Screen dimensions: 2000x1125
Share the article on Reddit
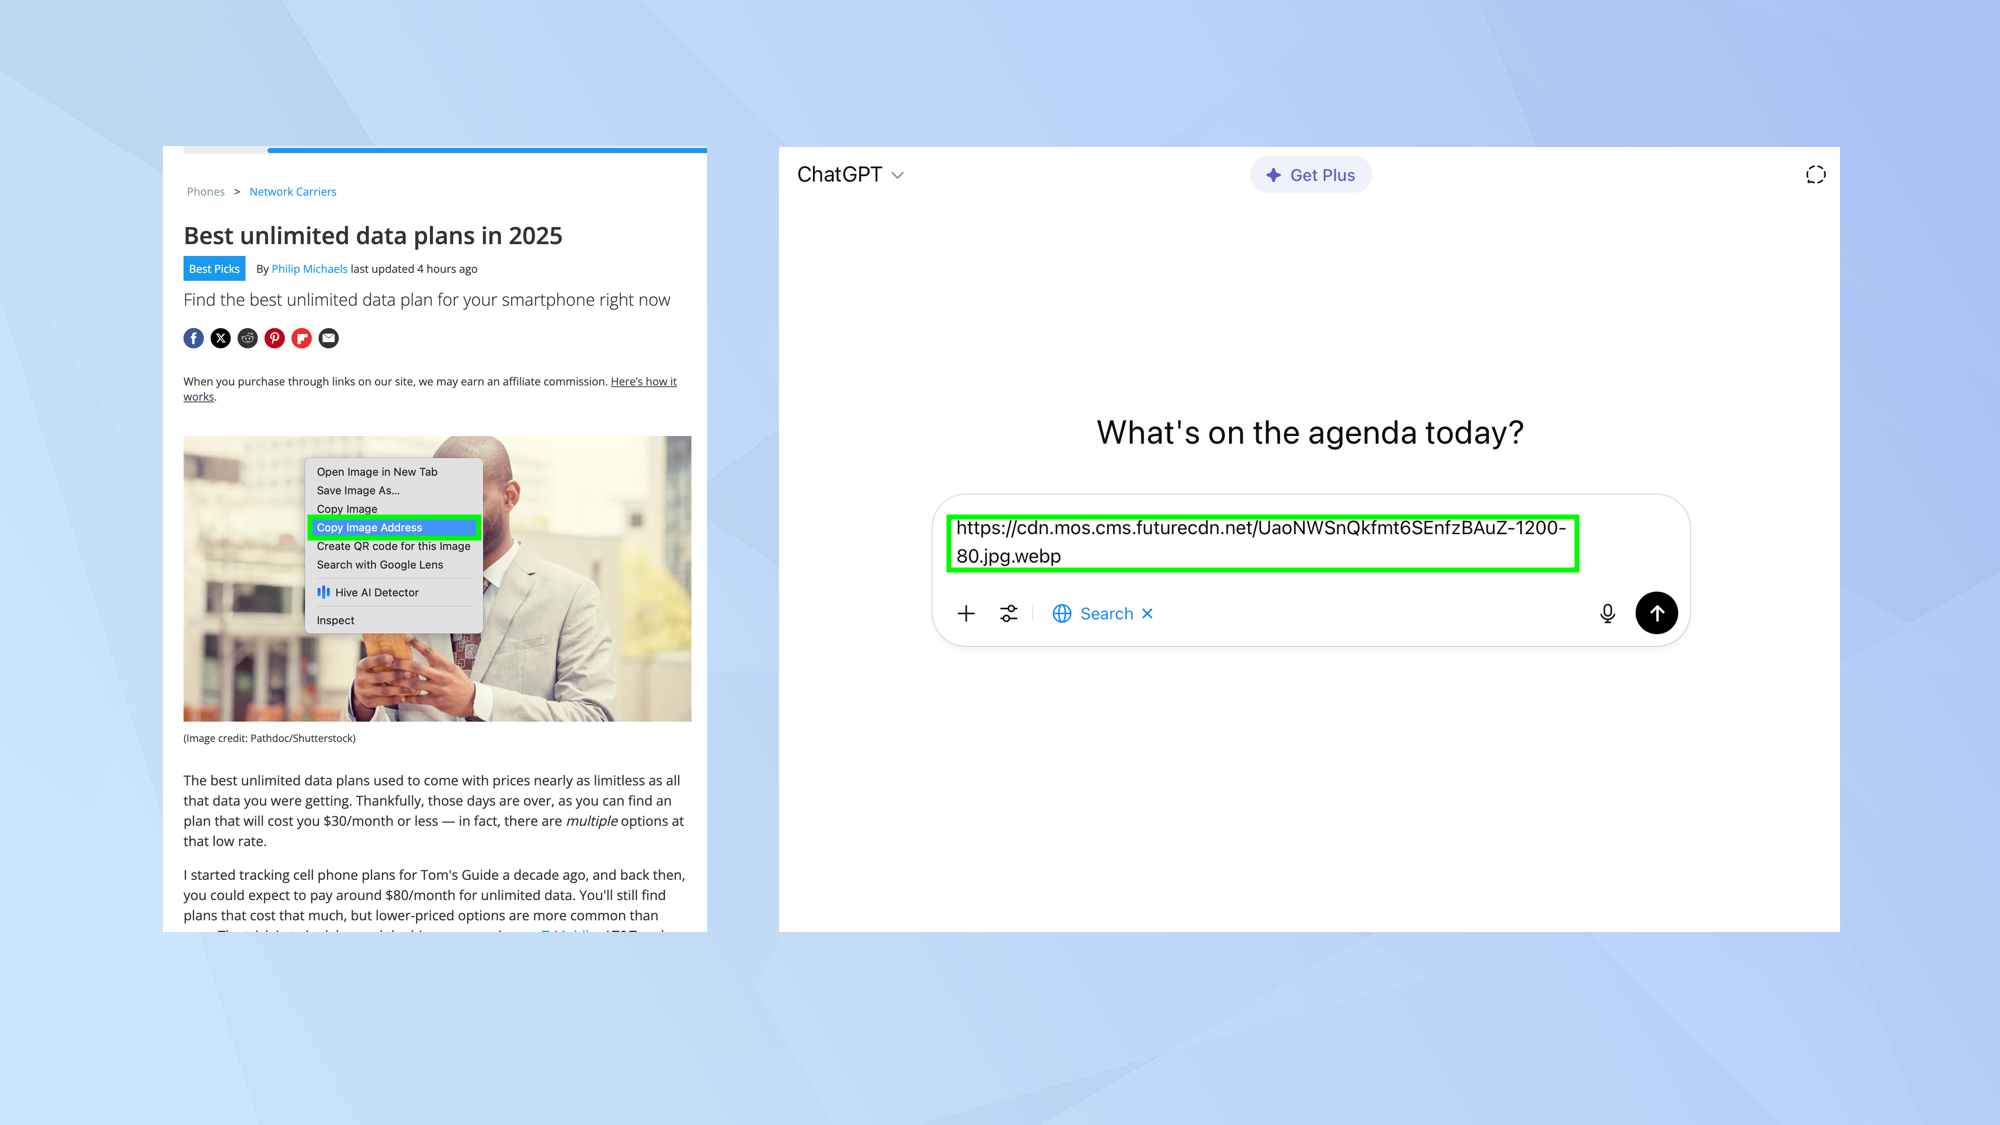pos(247,338)
